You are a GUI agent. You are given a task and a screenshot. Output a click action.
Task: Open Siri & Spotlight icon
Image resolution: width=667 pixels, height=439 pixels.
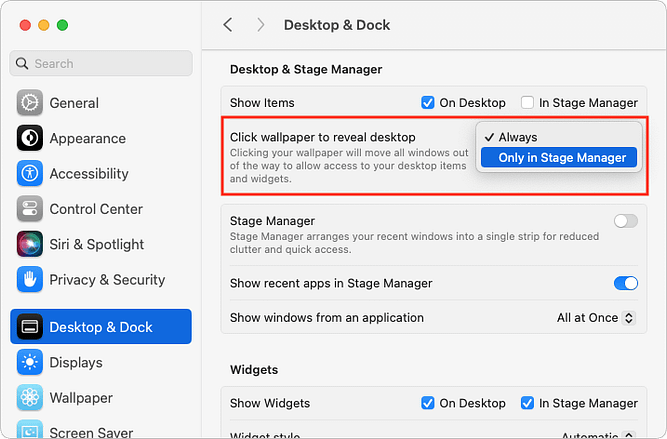(30, 244)
